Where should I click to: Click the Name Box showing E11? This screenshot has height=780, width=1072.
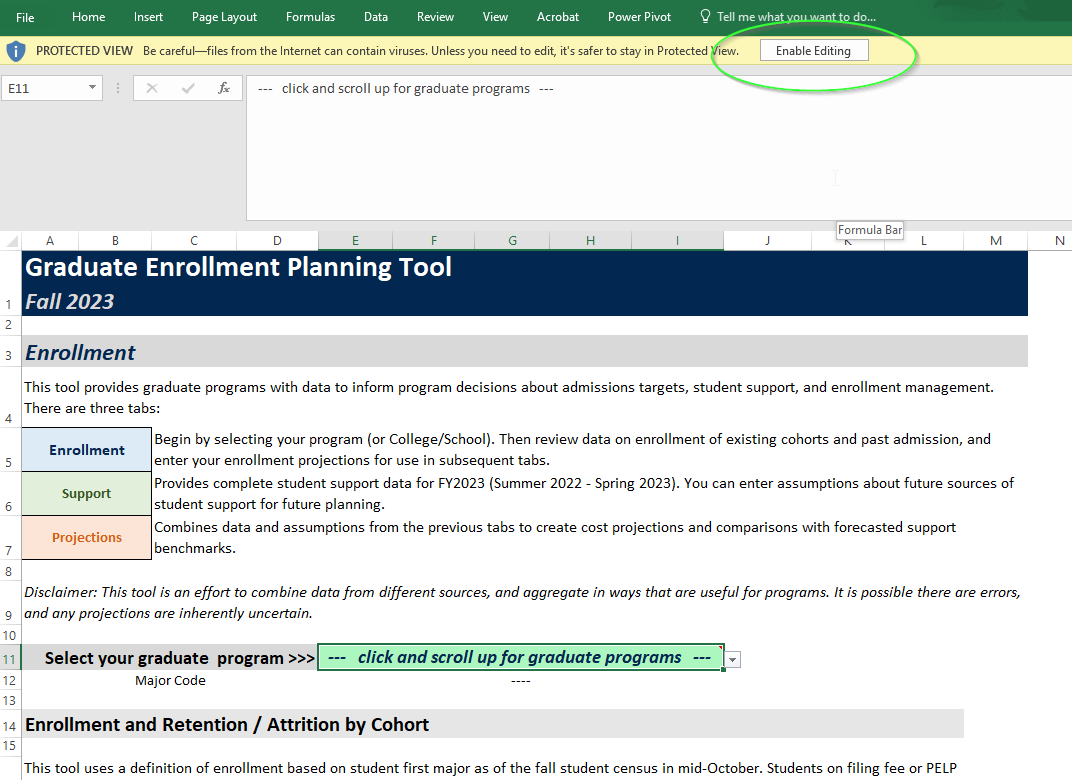tap(45, 88)
